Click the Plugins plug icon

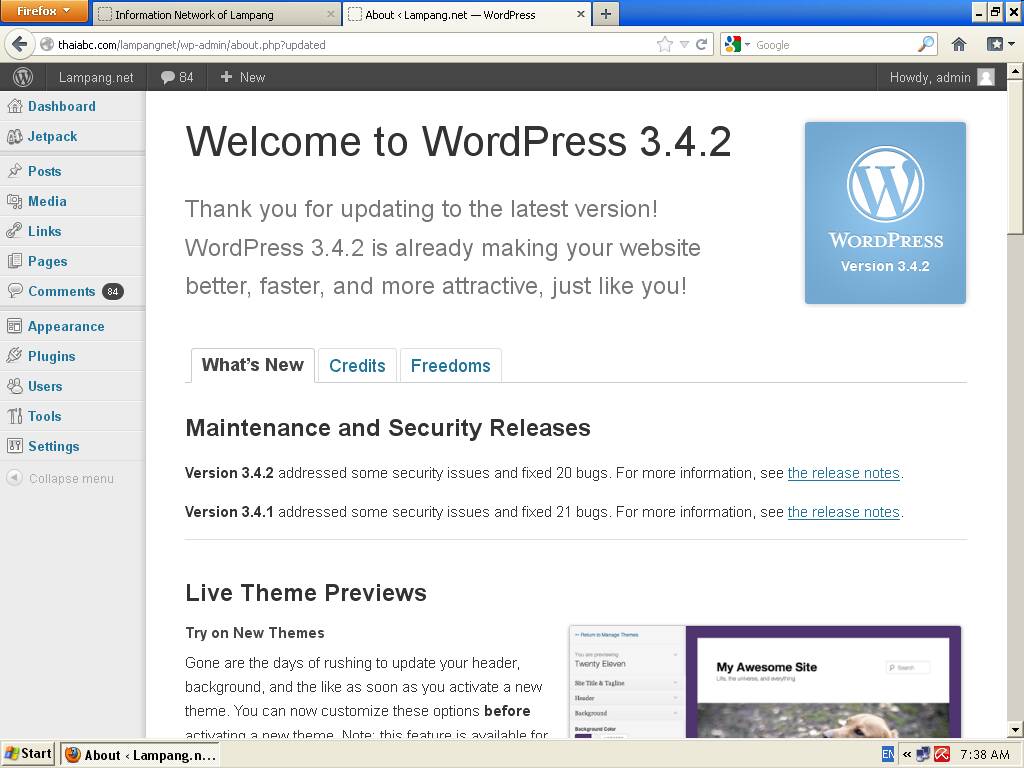(x=14, y=356)
